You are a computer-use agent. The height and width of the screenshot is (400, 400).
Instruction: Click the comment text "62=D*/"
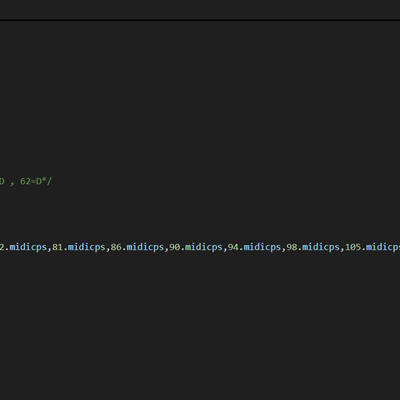36,182
